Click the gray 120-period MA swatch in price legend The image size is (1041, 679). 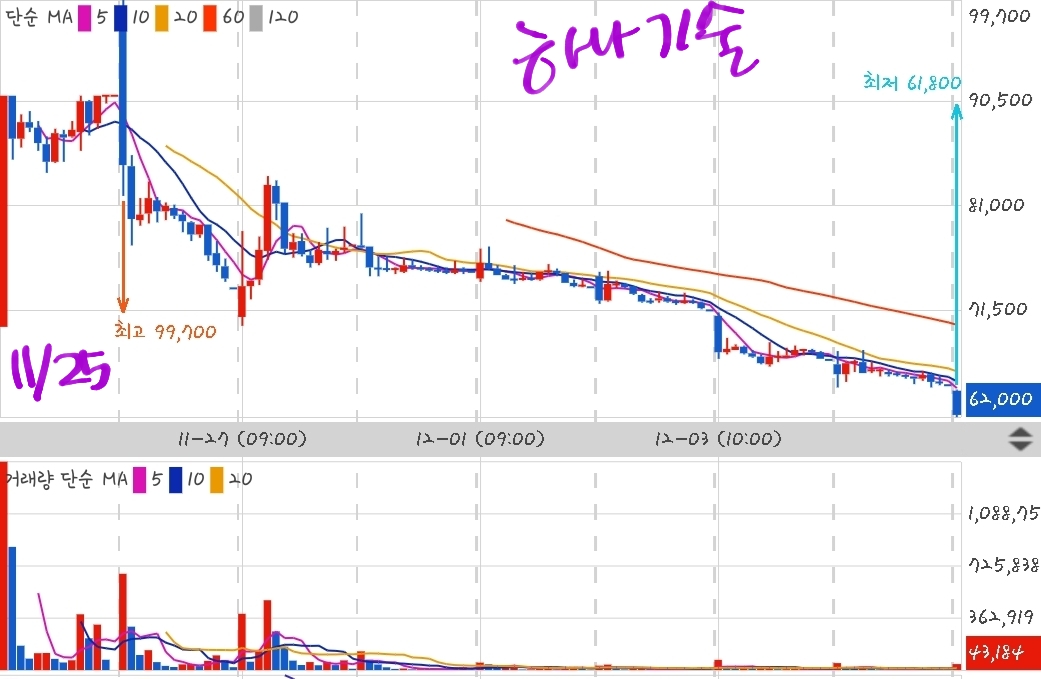pyautogui.click(x=256, y=17)
